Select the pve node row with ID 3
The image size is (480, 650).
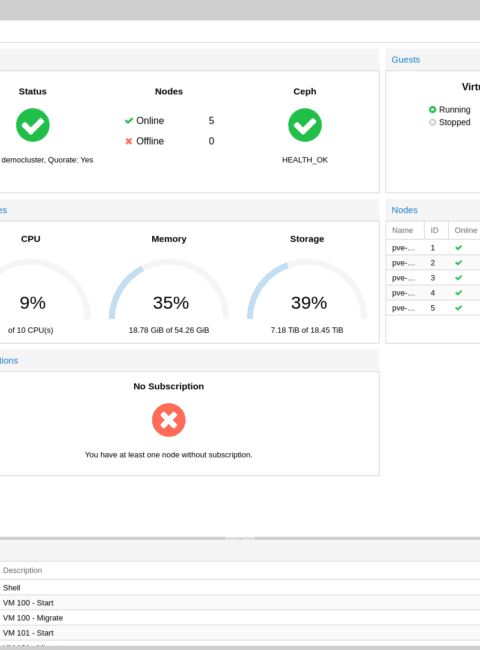433,278
